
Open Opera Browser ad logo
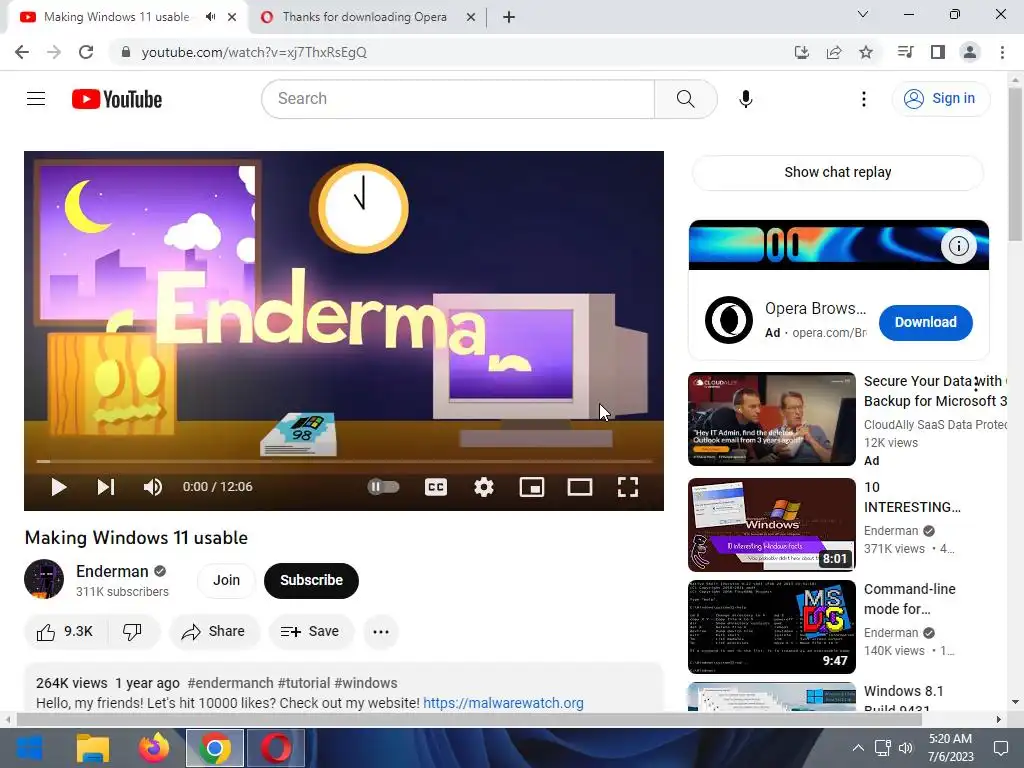(729, 320)
